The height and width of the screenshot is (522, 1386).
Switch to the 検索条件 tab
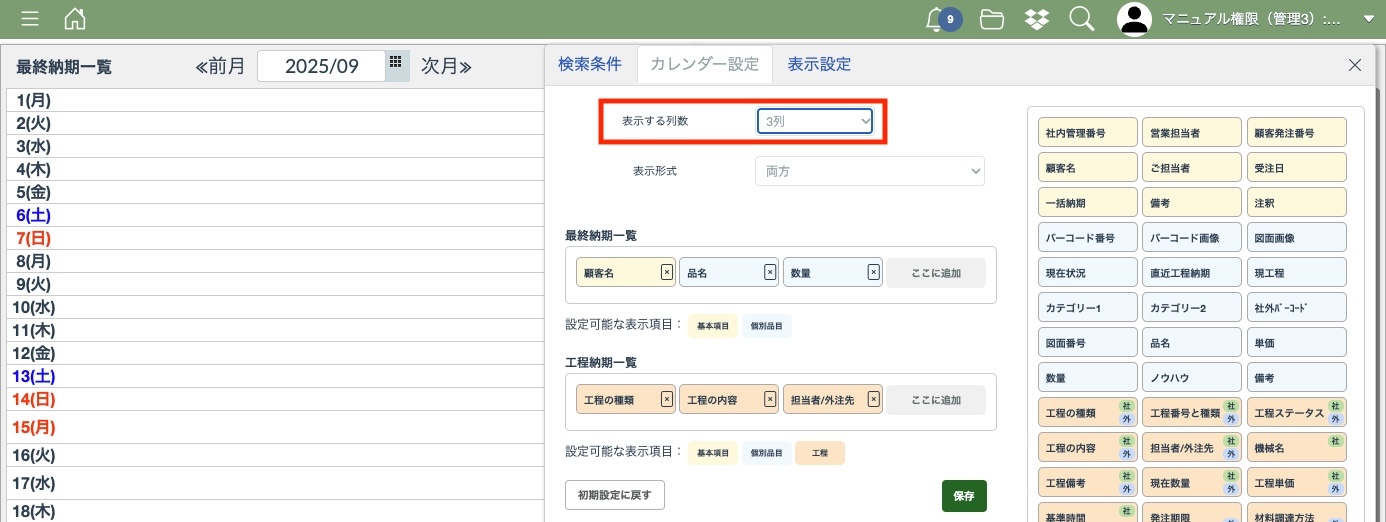coord(590,65)
